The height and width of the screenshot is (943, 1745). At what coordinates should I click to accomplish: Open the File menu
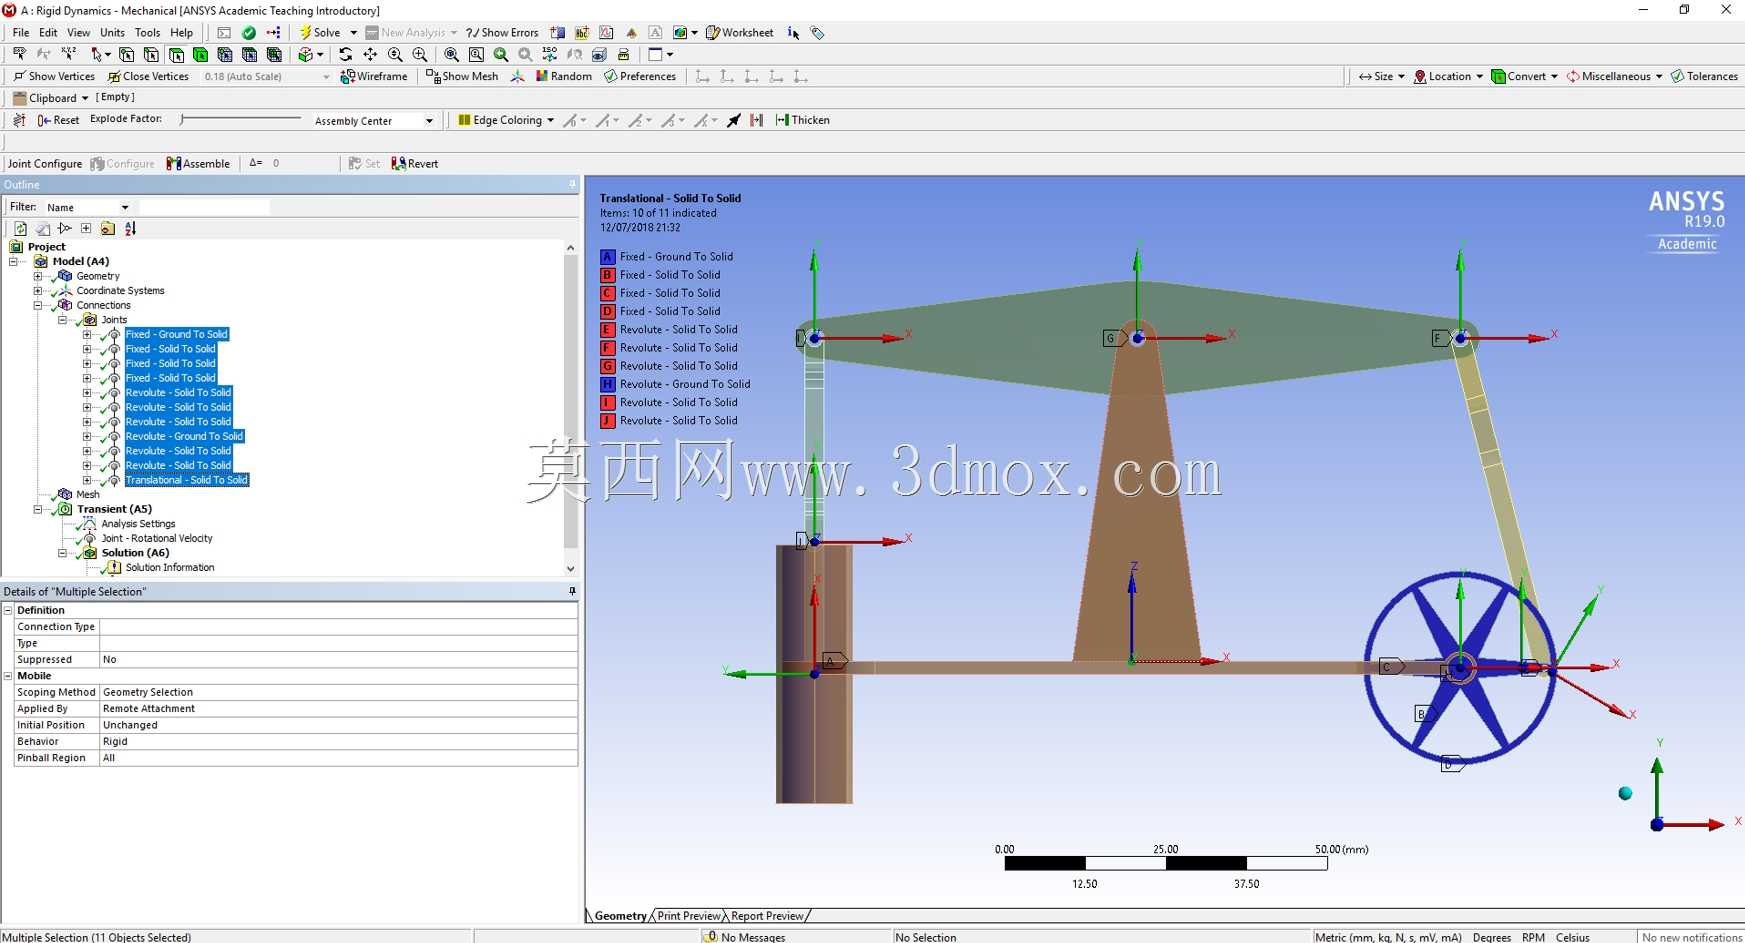click(20, 33)
